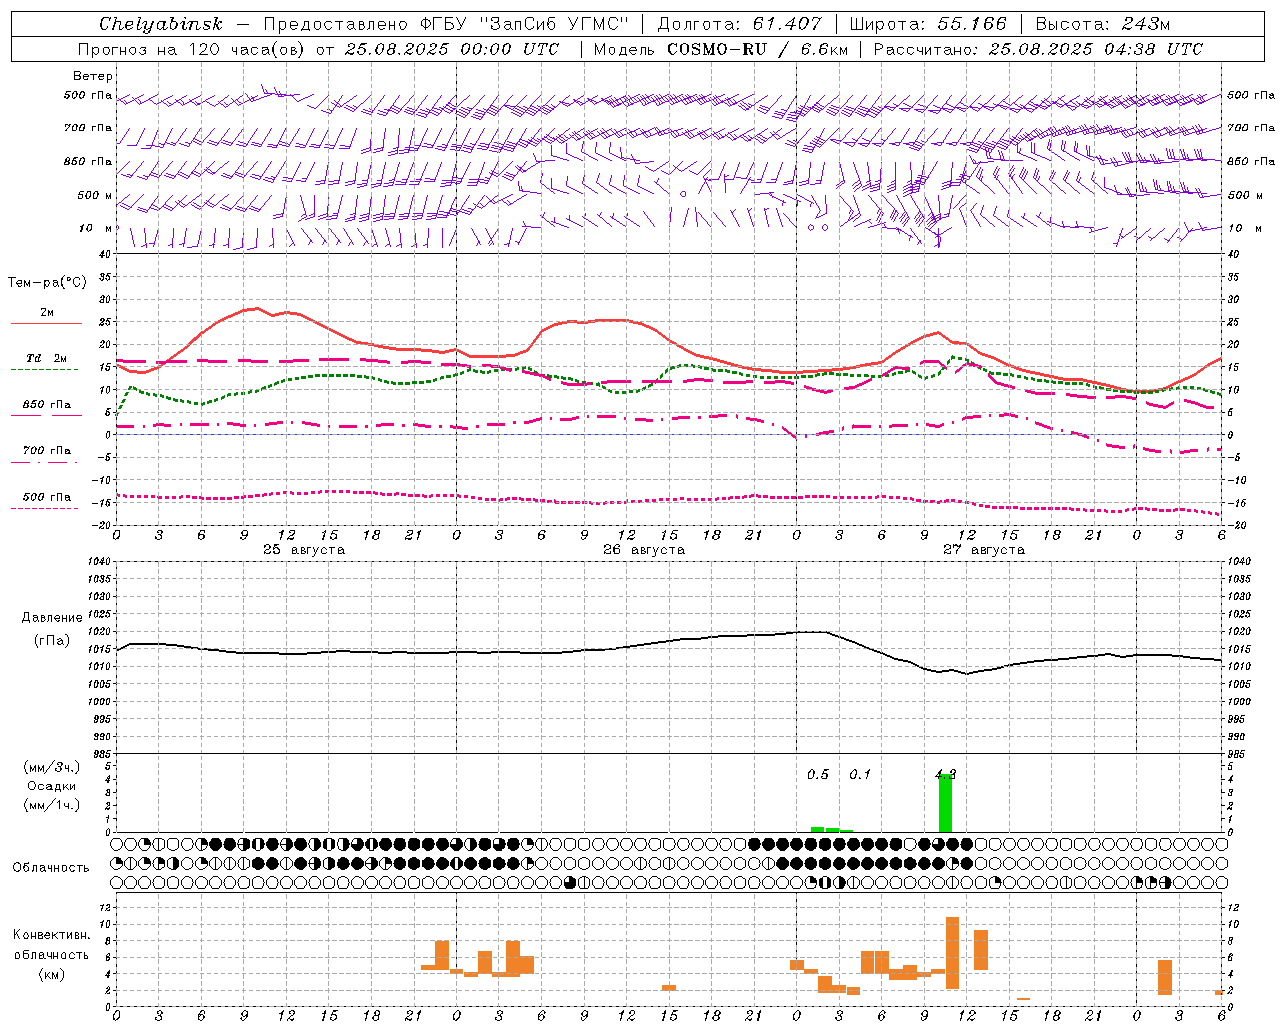Click the 'Td 2м' dew point legend entry
The height and width of the screenshot is (1024, 1280).
pos(46,358)
